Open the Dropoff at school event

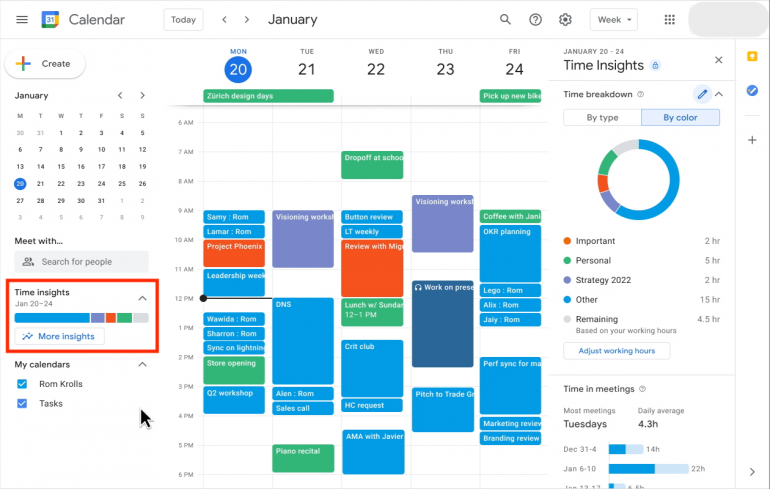click(x=372, y=165)
